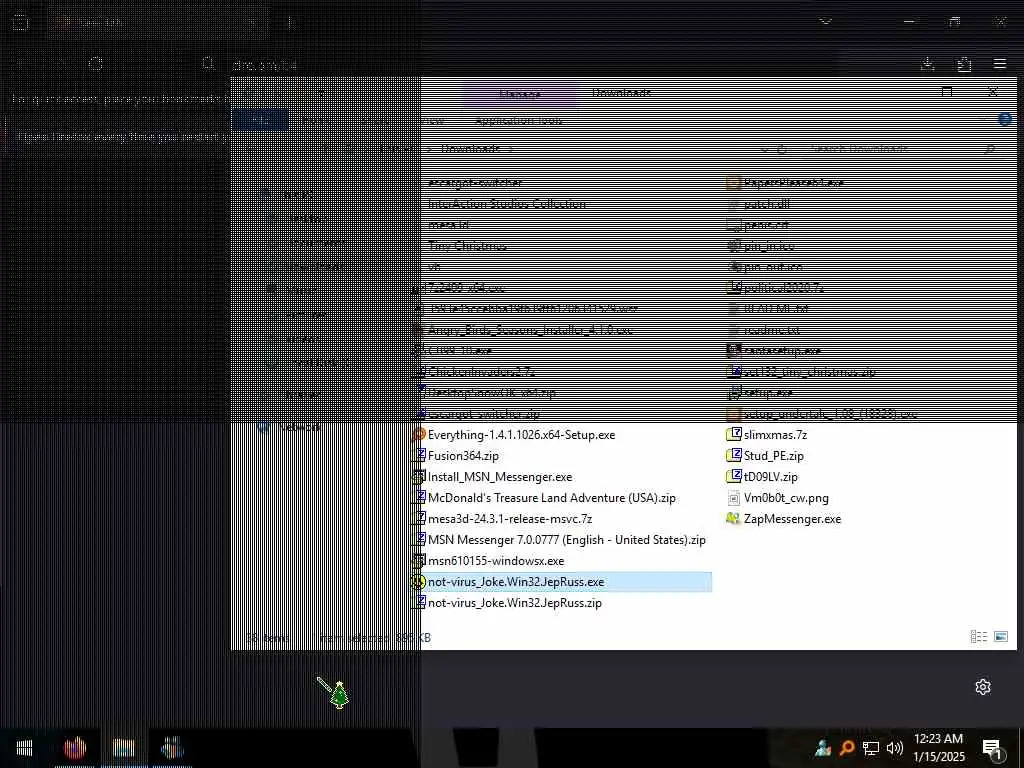Image resolution: width=1024 pixels, height=768 pixels.
Task: Switch Explorer to large icons view
Action: [1000, 637]
